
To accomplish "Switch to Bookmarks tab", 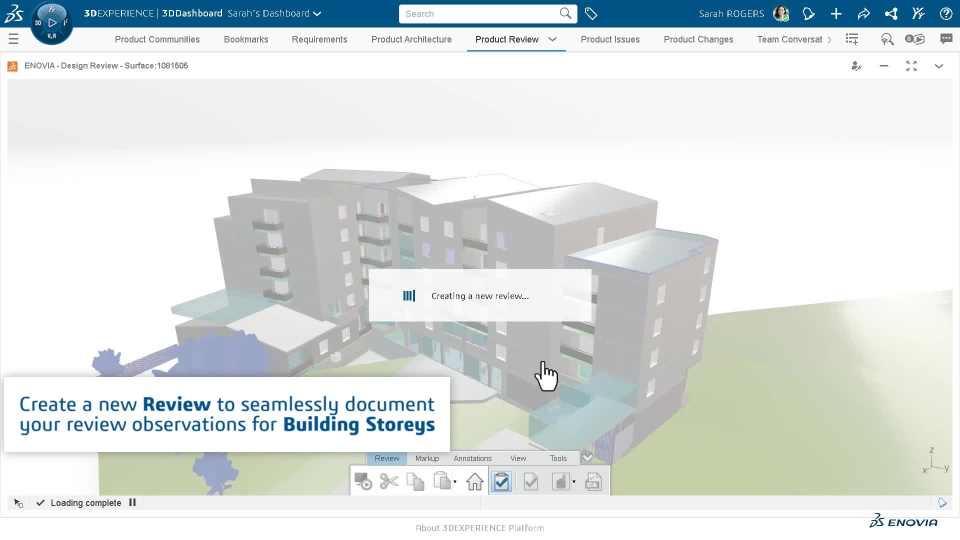I will click(x=246, y=39).
